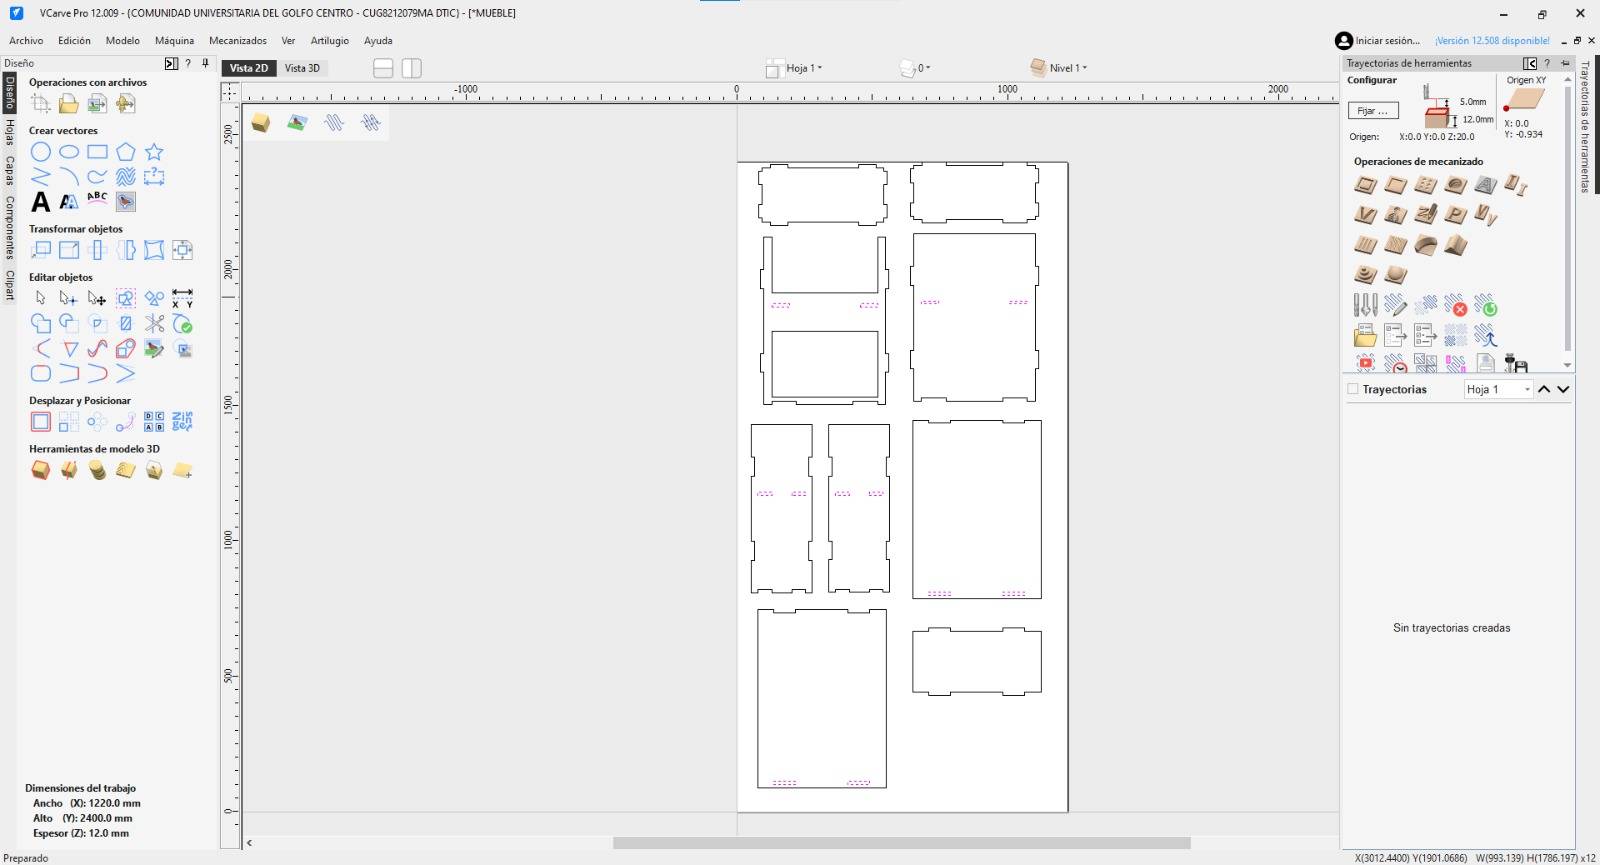Open the Nesting (ABCD) parts tool
The width and height of the screenshot is (1600, 865).
click(x=154, y=421)
